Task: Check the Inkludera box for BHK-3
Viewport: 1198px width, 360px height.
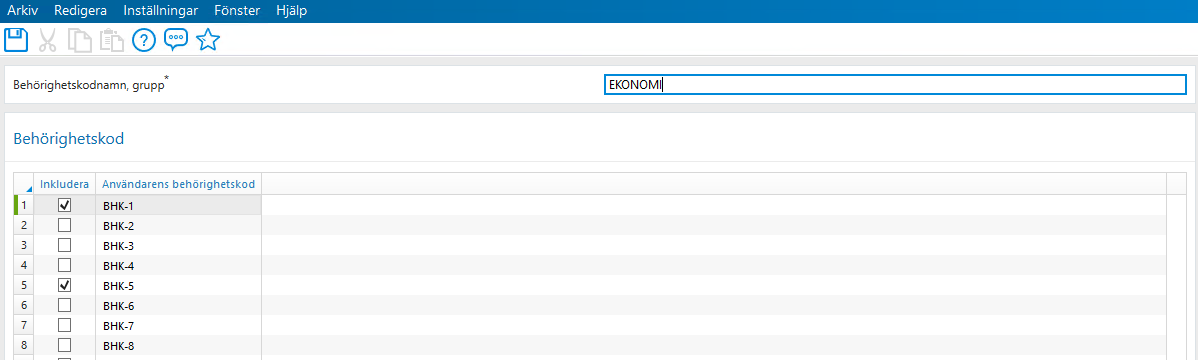Action: (65, 245)
